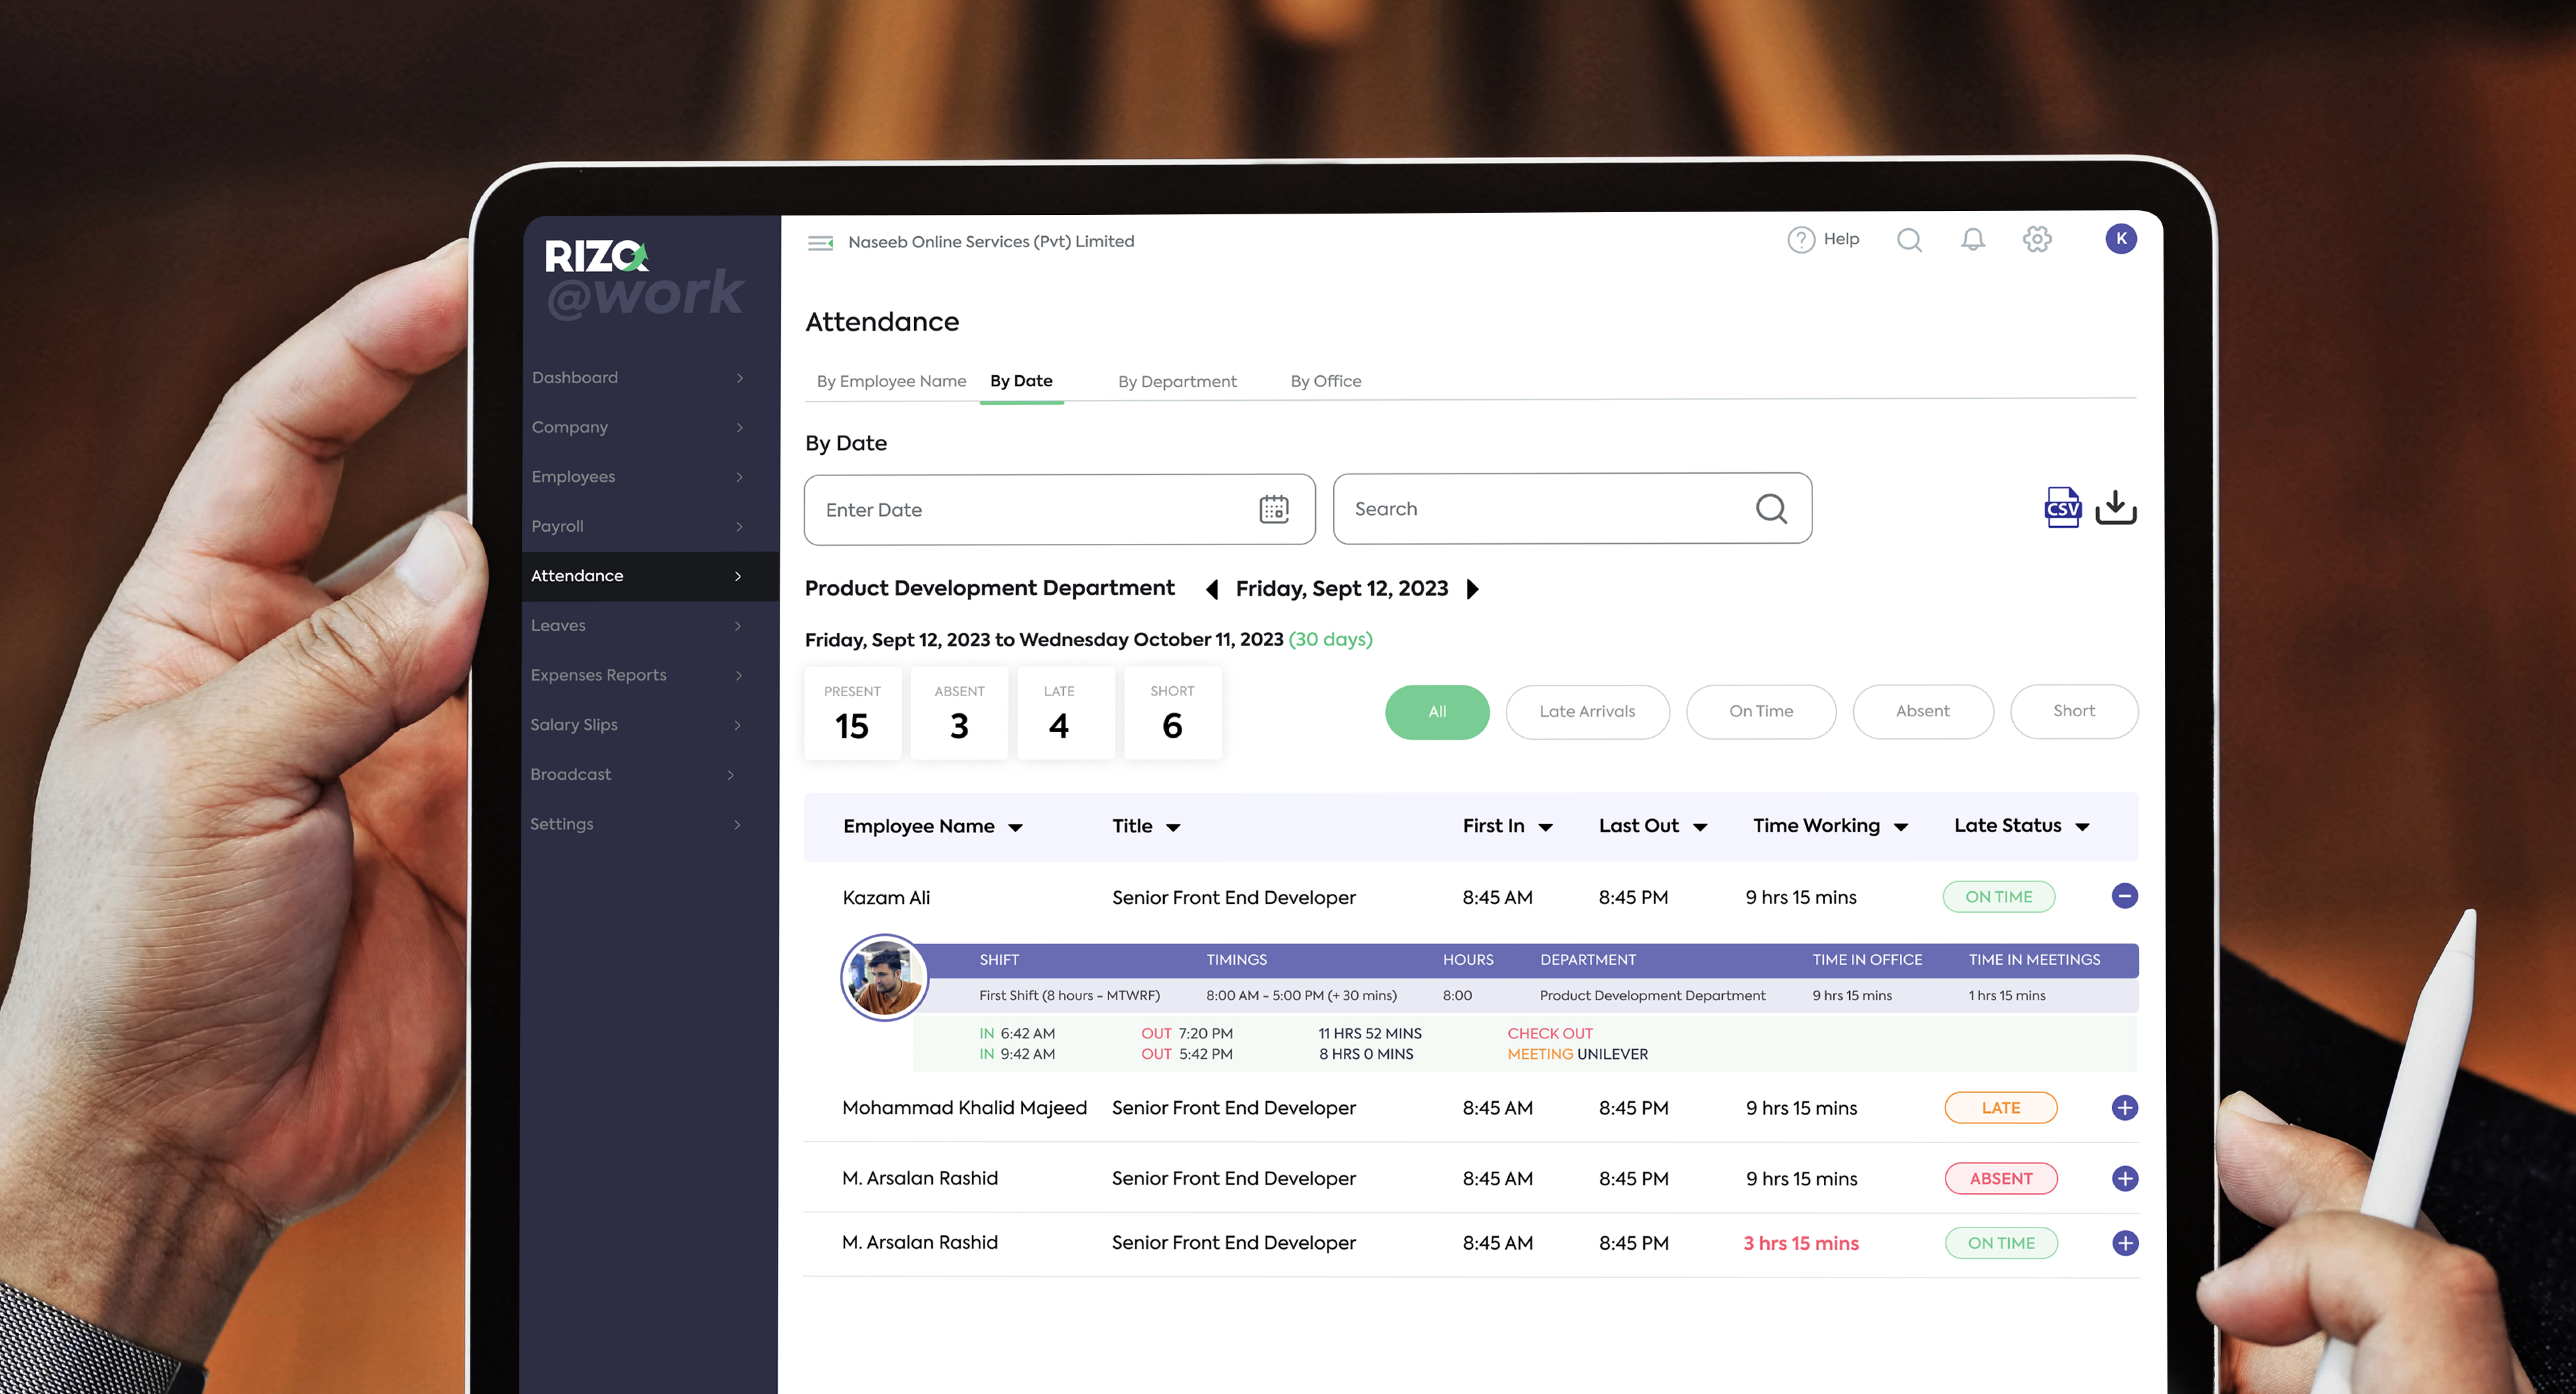
Task: Switch to By Employee Name tab
Action: click(891, 381)
